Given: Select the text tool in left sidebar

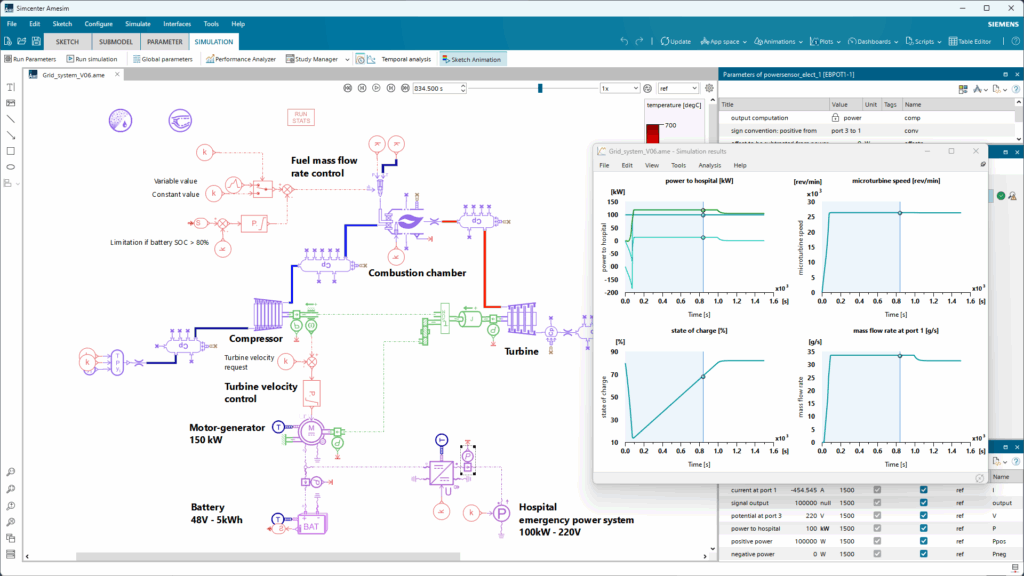Looking at the screenshot, I should click(x=11, y=87).
